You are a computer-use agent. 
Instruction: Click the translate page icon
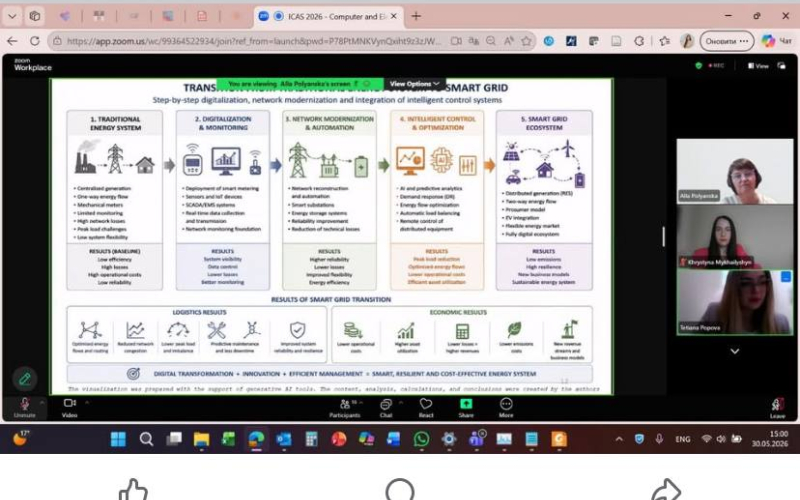click(473, 41)
